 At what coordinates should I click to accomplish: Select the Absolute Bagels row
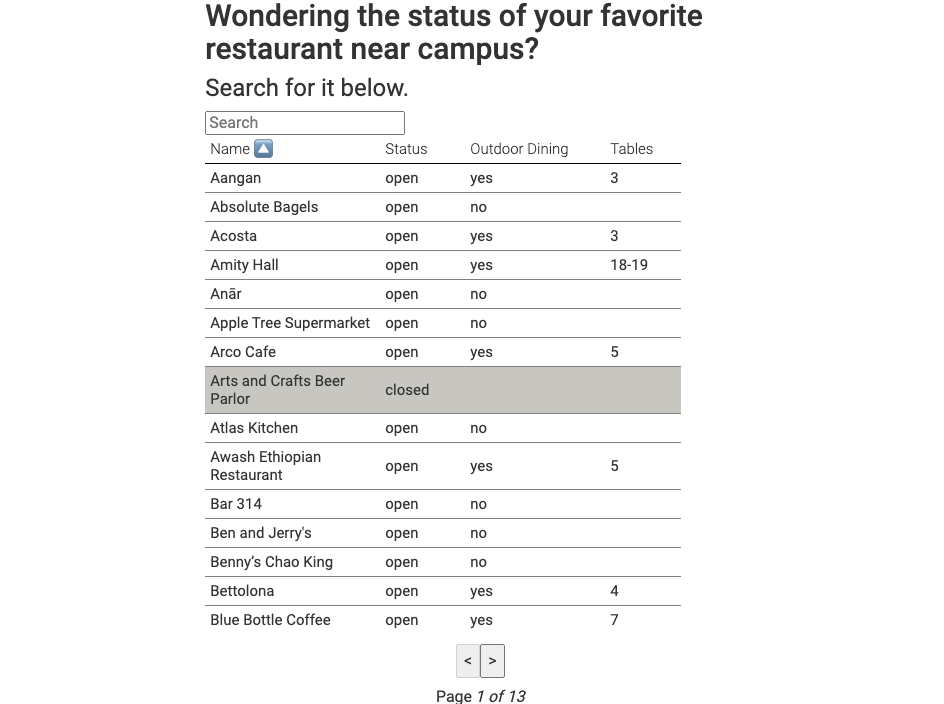pos(443,207)
